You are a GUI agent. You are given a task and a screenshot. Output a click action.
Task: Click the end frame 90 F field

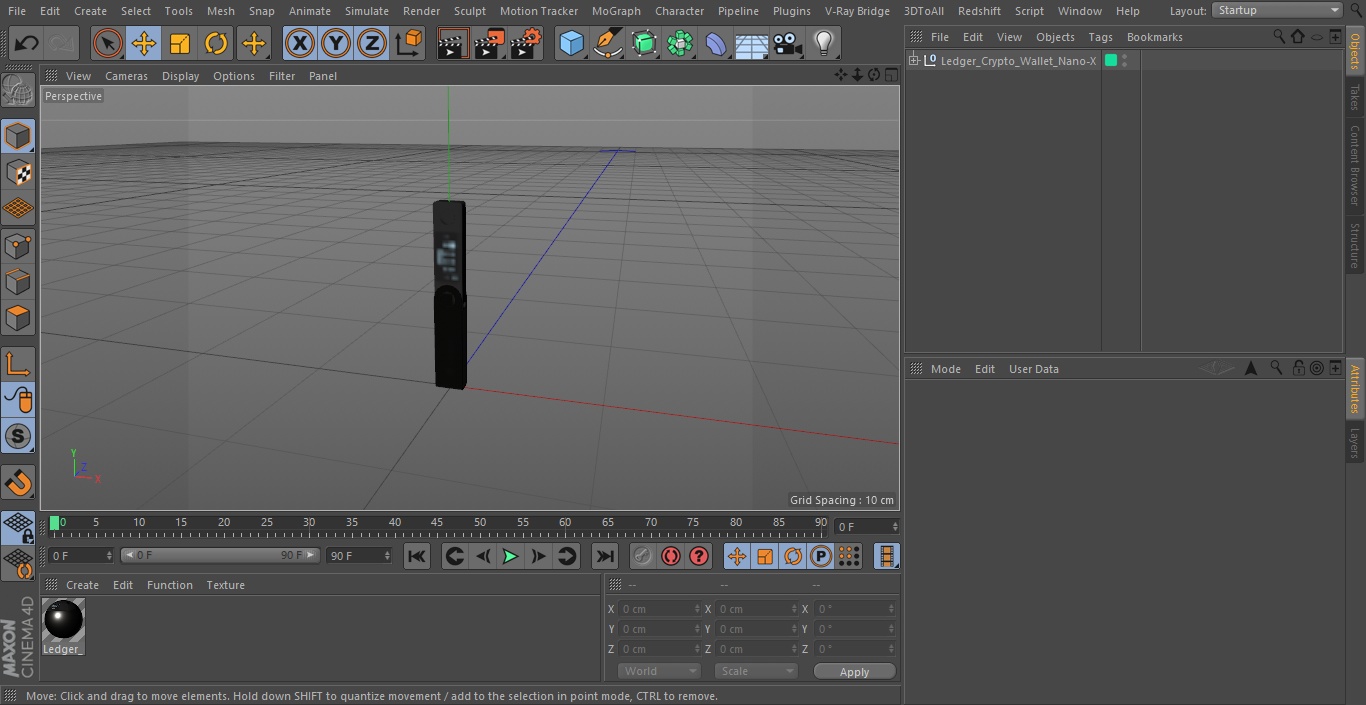[x=359, y=555]
